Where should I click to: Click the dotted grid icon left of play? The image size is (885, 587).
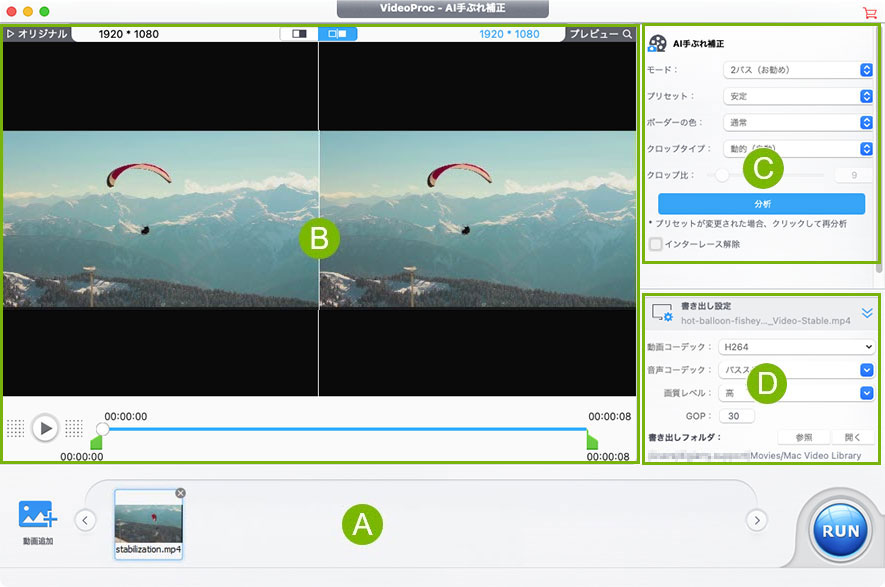tap(15, 428)
